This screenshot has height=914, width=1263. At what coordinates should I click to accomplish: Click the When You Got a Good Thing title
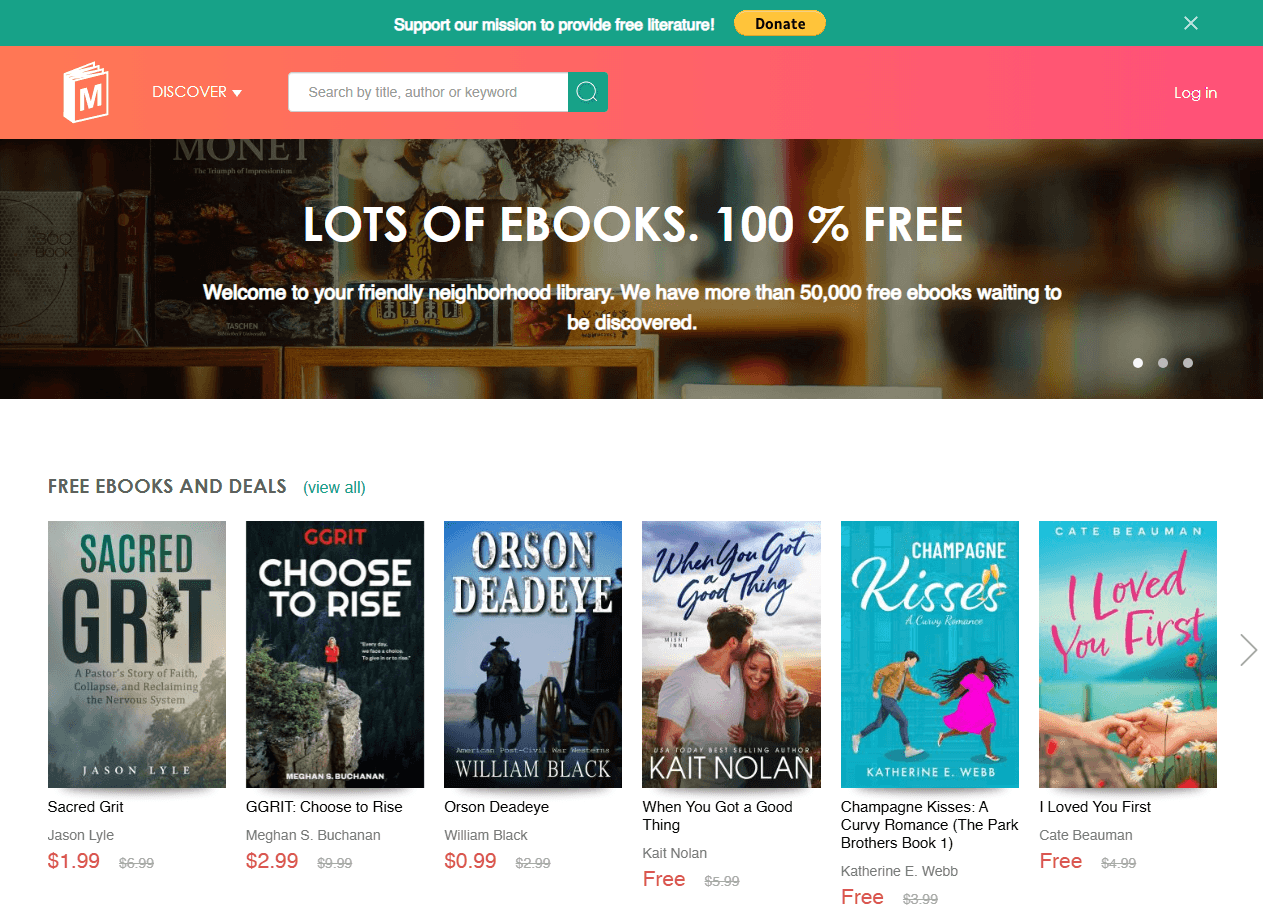[718, 816]
